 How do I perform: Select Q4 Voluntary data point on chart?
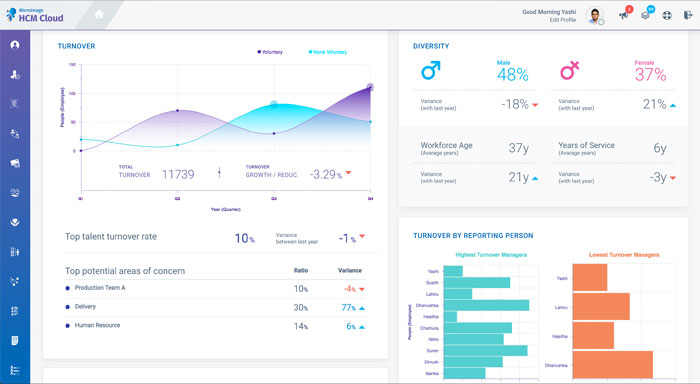pos(370,87)
